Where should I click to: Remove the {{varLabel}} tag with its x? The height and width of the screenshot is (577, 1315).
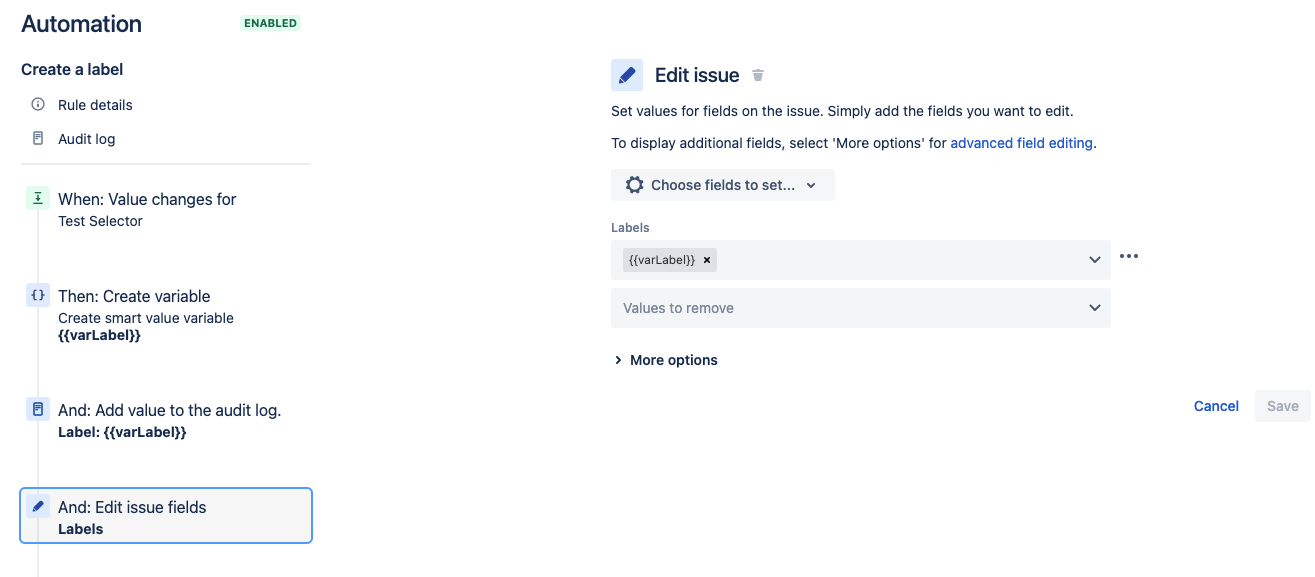707,260
